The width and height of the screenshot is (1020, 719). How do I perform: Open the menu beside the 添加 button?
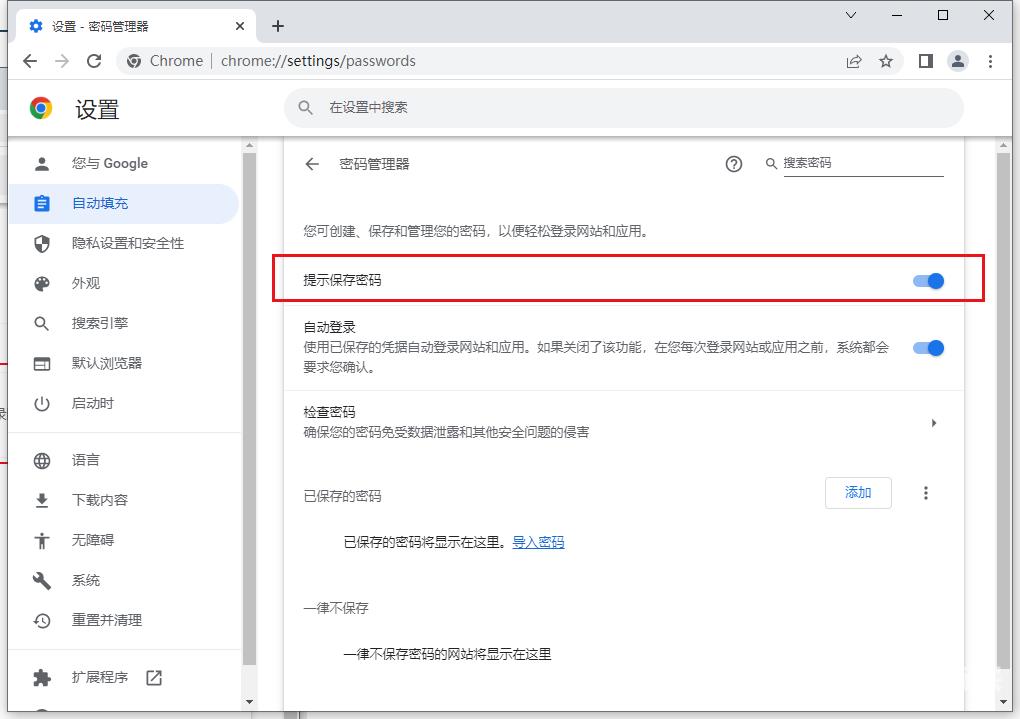click(x=926, y=493)
